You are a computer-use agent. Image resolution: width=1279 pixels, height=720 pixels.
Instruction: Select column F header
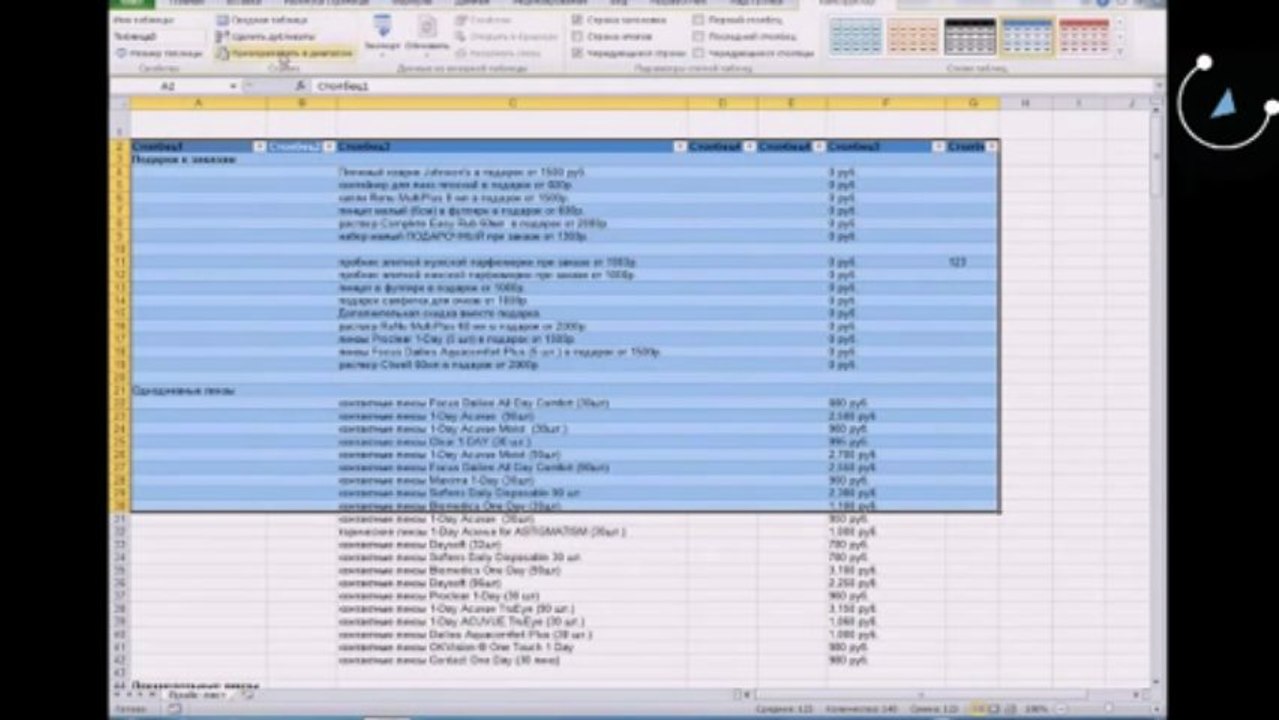886,103
